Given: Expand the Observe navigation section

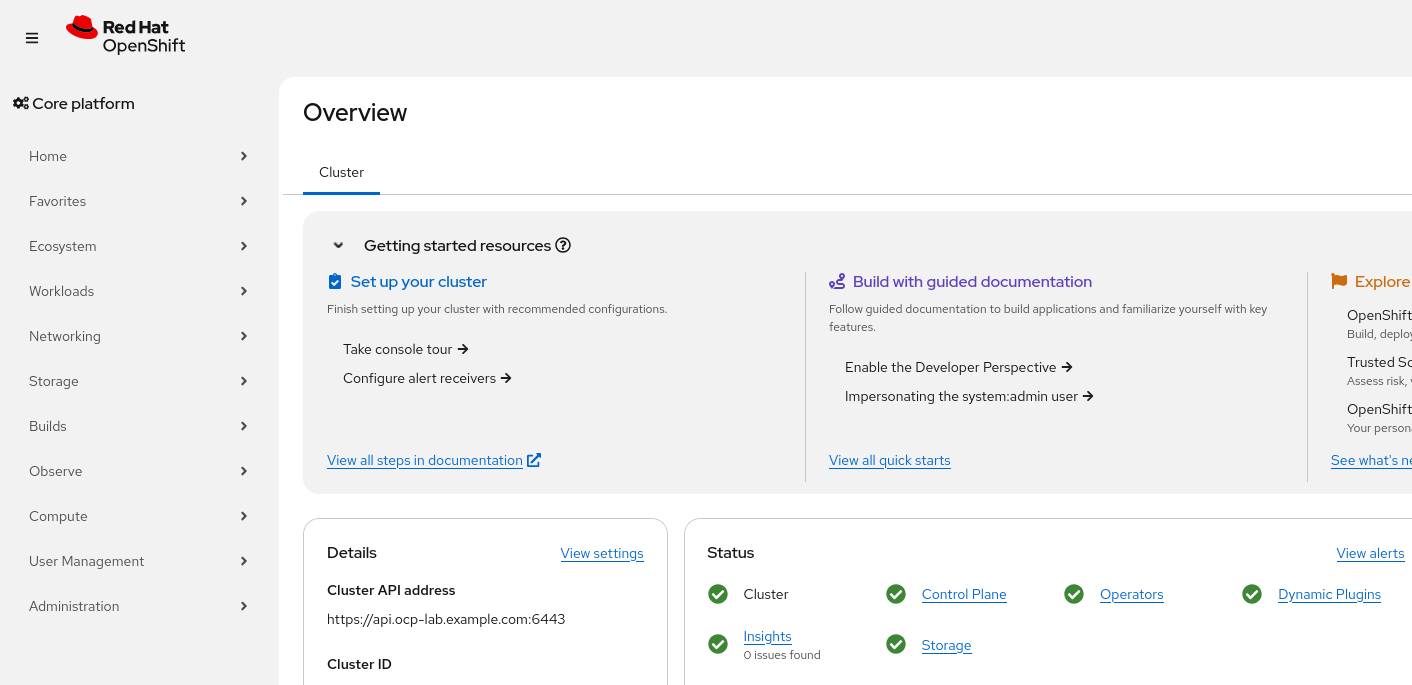Looking at the screenshot, I should coord(139,471).
